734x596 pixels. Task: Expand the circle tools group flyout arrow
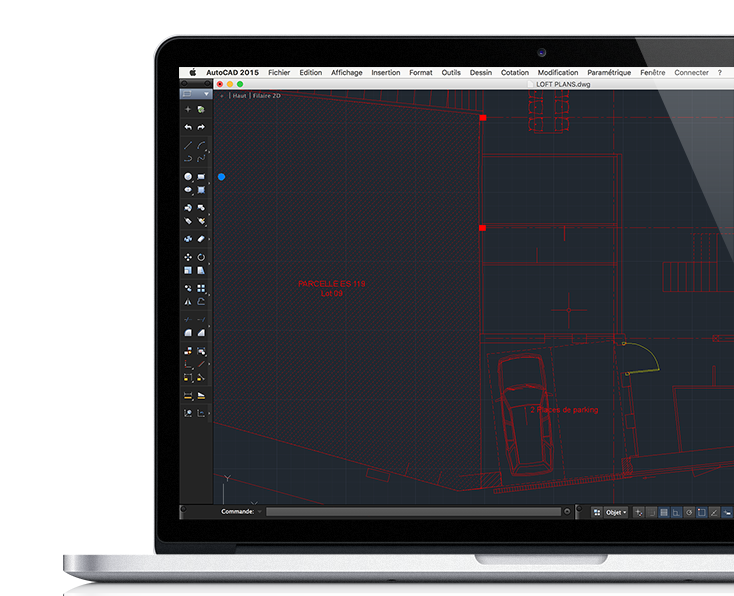coord(209,183)
